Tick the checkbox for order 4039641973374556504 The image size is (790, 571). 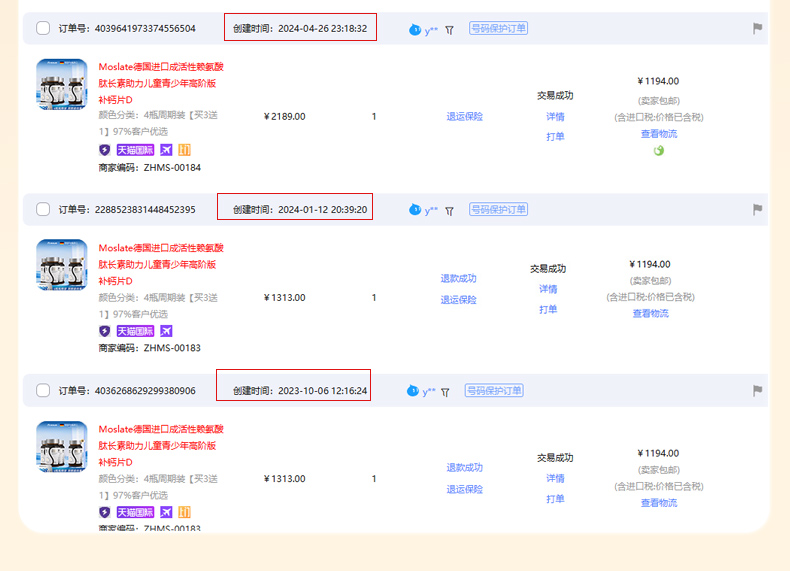(43, 28)
